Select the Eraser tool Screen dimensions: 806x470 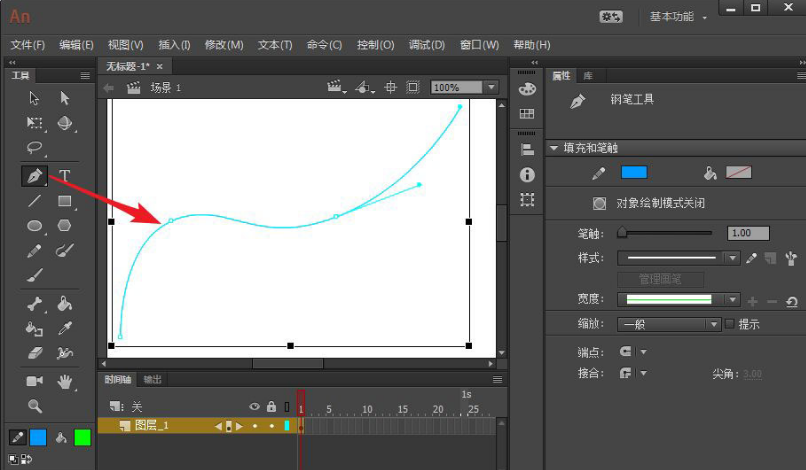pos(34,353)
